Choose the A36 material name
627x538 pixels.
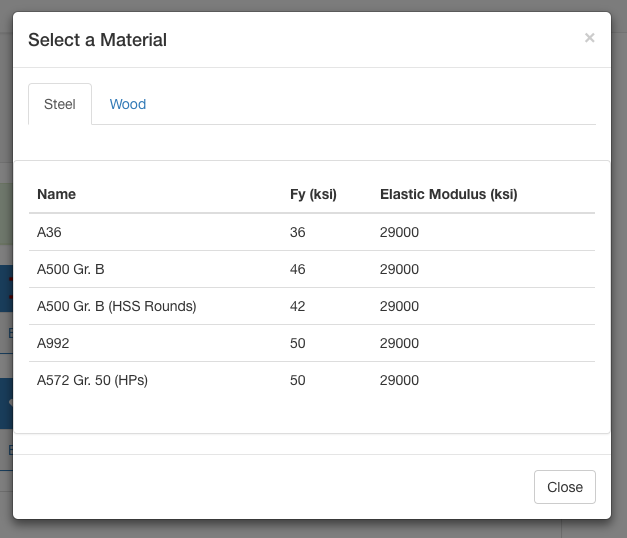(49, 232)
